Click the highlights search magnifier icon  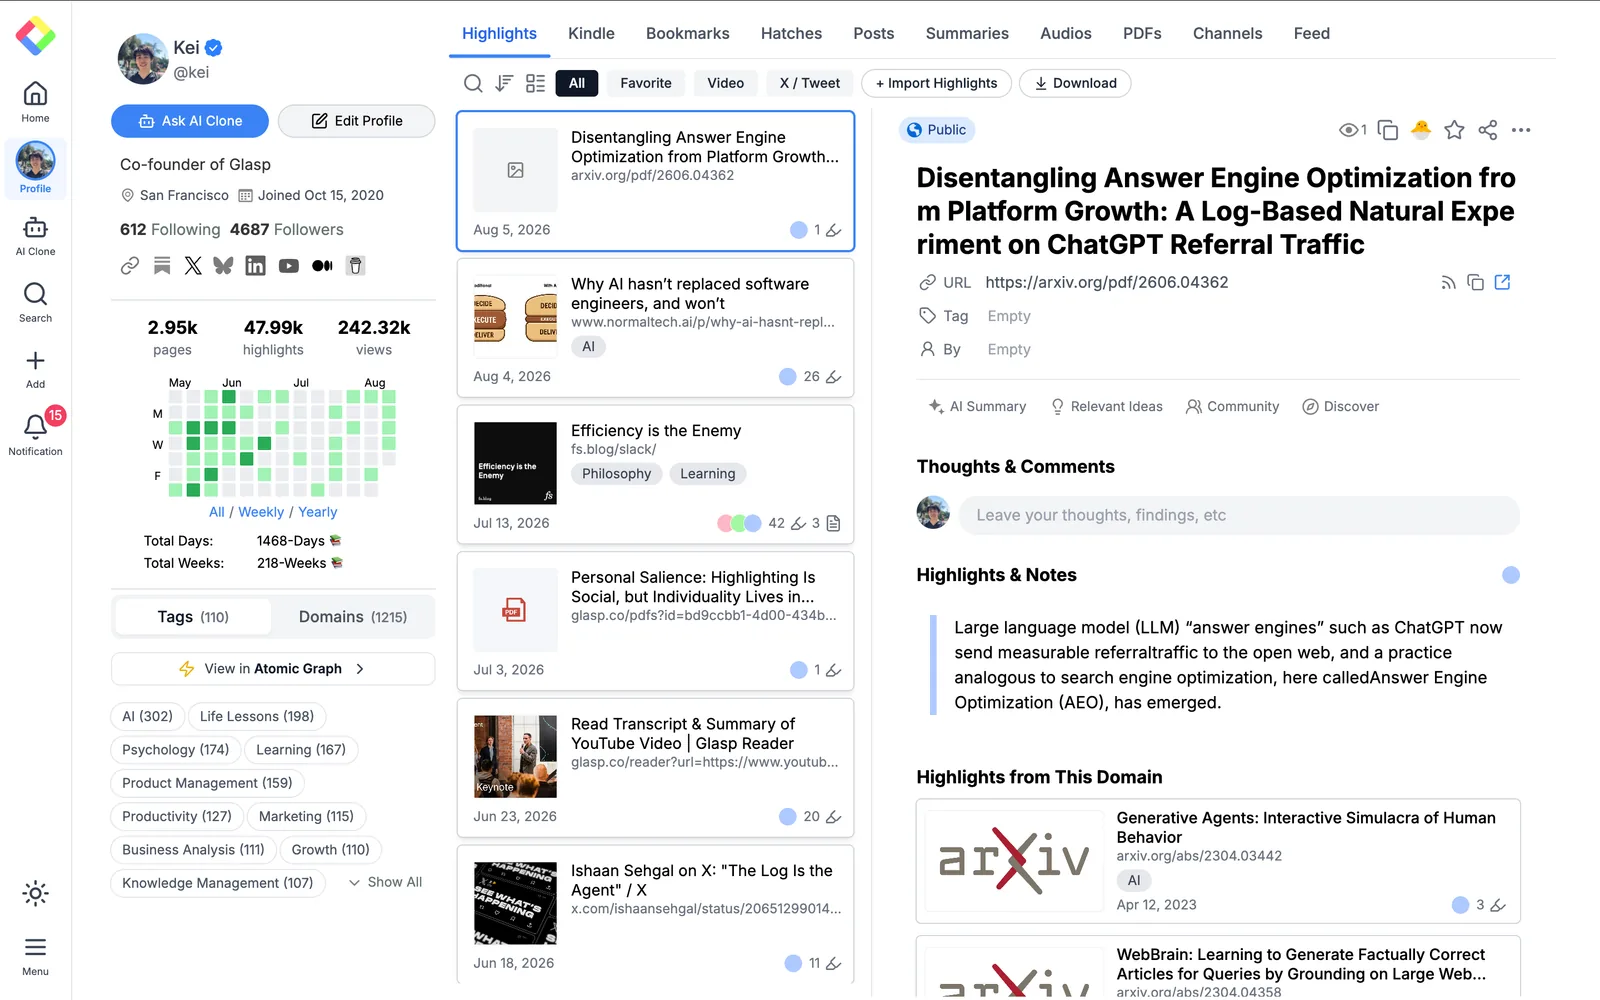point(473,83)
